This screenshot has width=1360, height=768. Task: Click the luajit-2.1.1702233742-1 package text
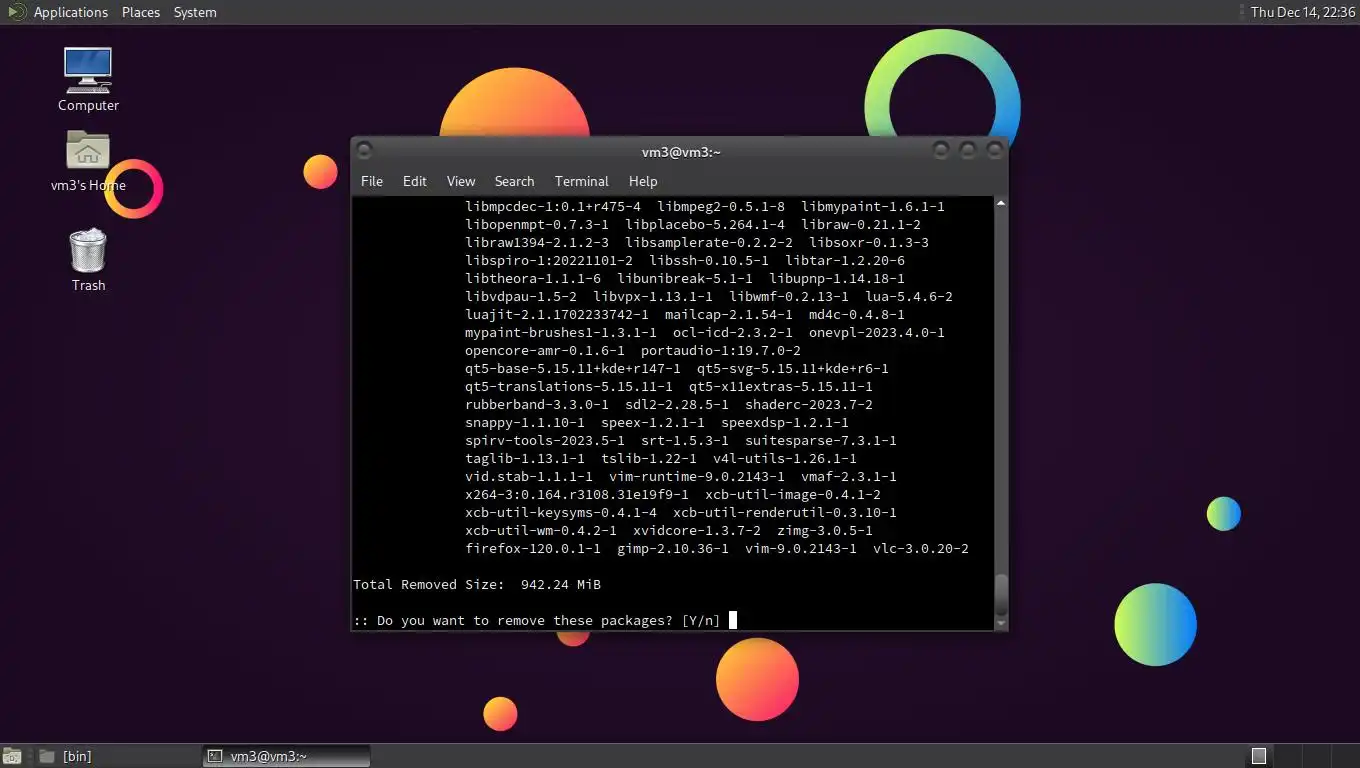557,315
